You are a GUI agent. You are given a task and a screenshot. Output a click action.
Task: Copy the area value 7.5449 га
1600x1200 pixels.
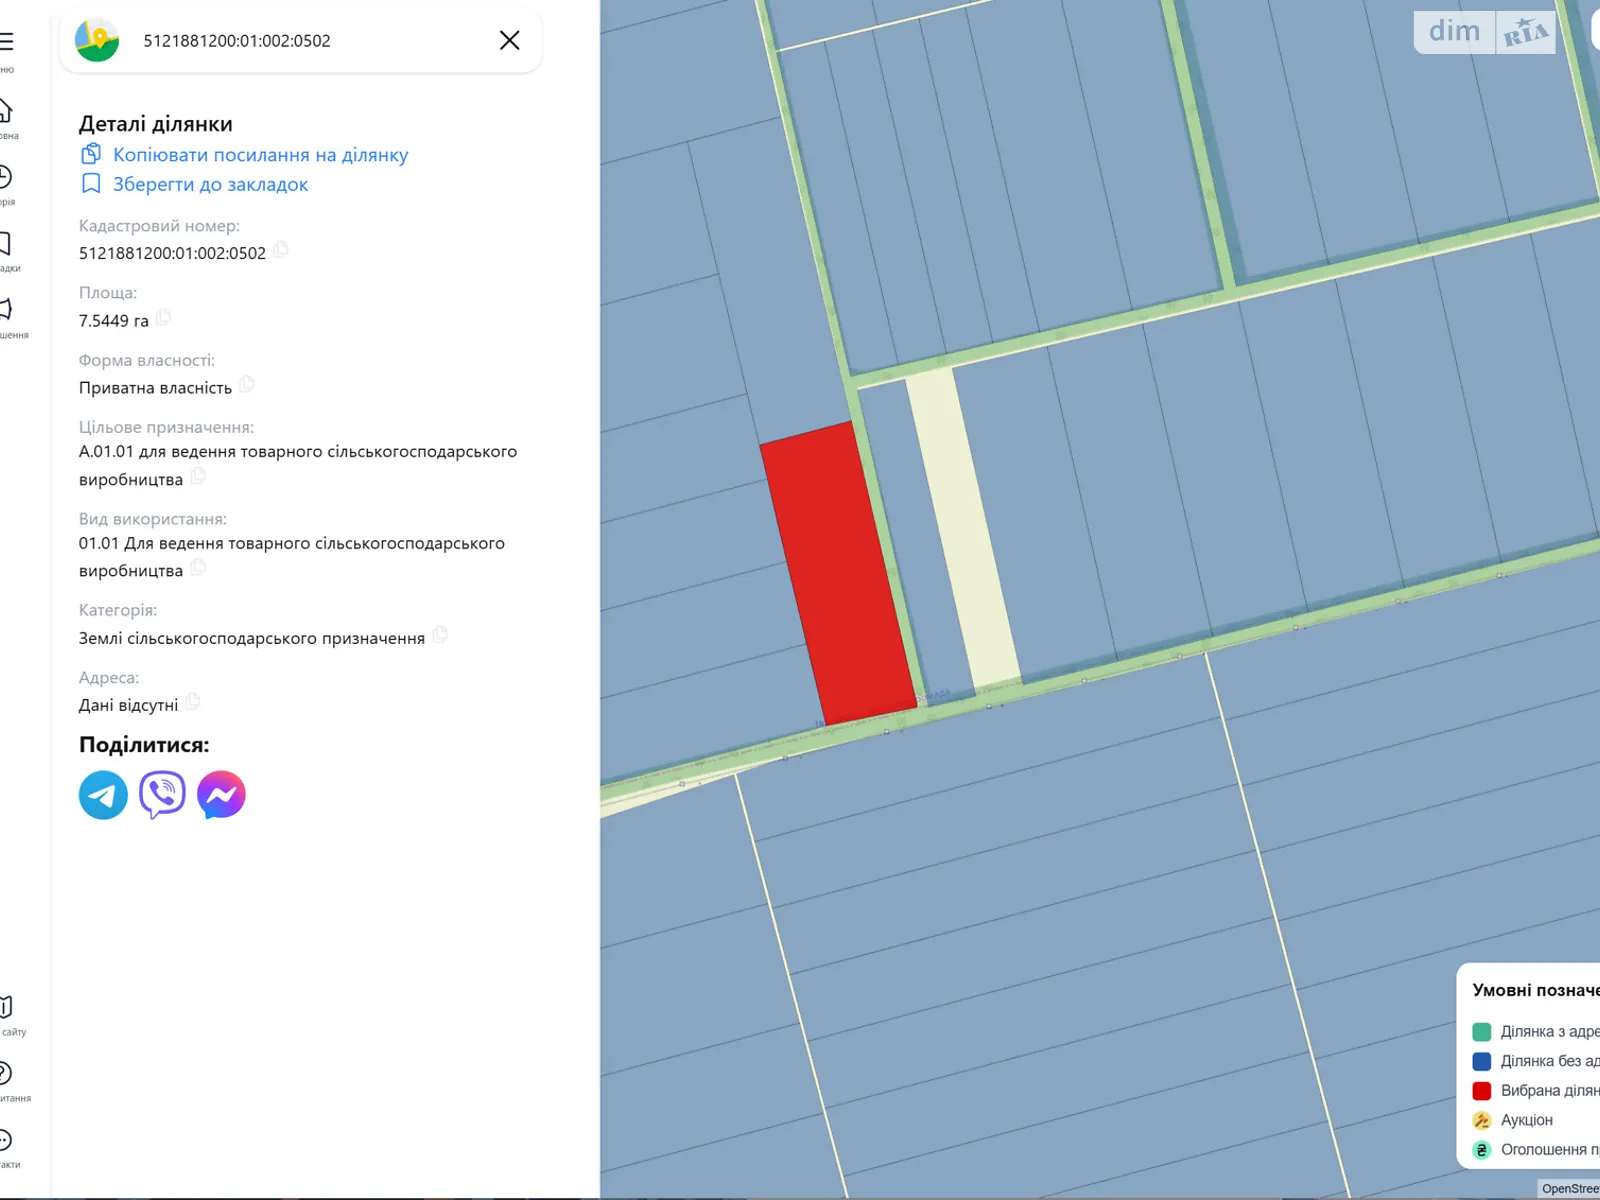click(163, 318)
